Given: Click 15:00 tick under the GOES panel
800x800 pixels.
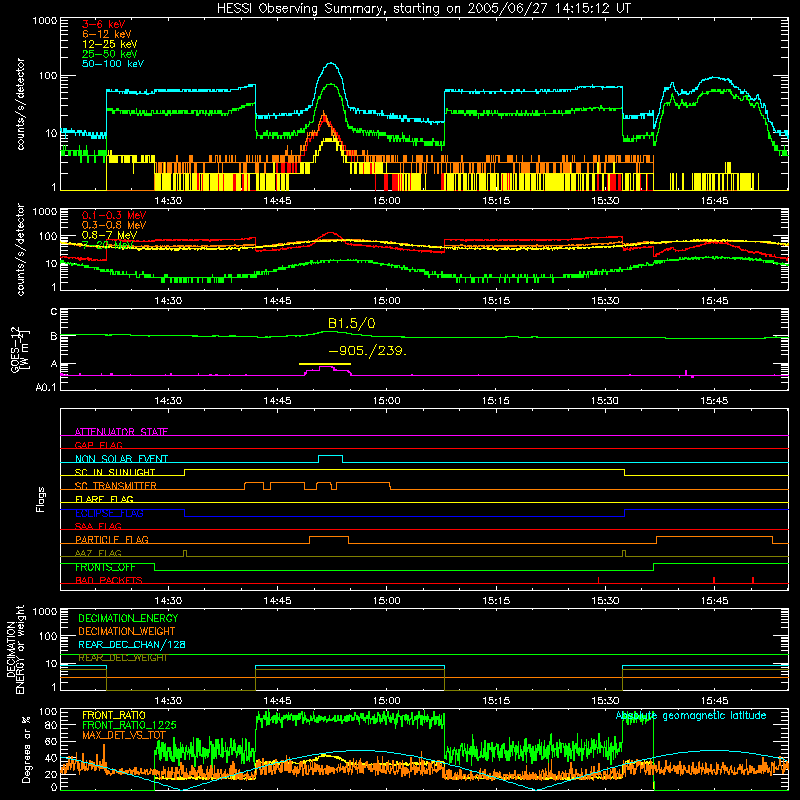Looking at the screenshot, I should click(x=386, y=401).
